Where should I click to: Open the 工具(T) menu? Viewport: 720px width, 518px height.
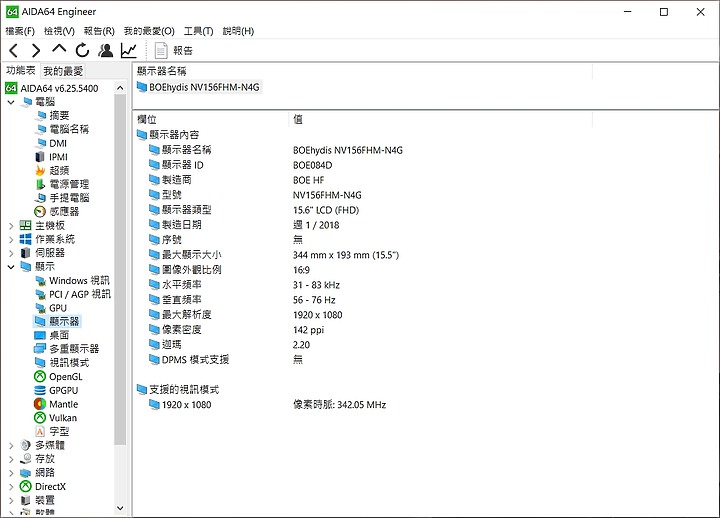tap(199, 31)
